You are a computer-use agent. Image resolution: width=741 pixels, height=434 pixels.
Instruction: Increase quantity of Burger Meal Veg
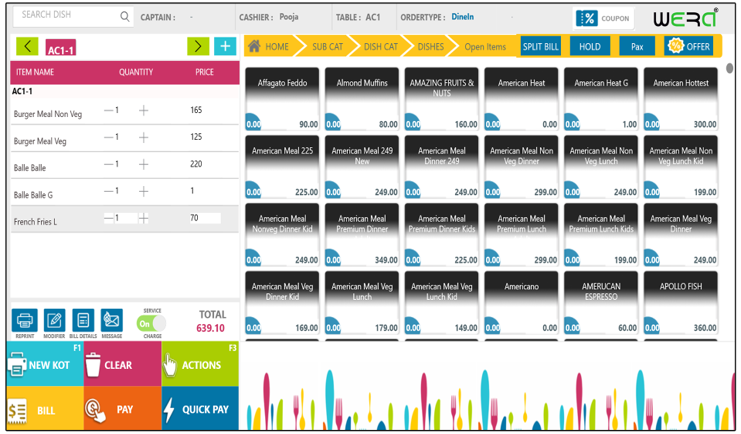coord(144,138)
